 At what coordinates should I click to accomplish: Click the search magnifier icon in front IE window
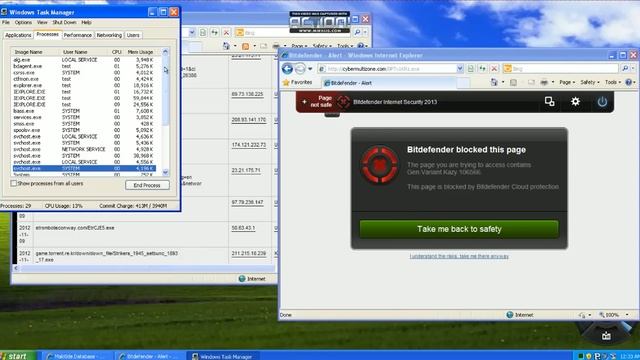tap(625, 69)
